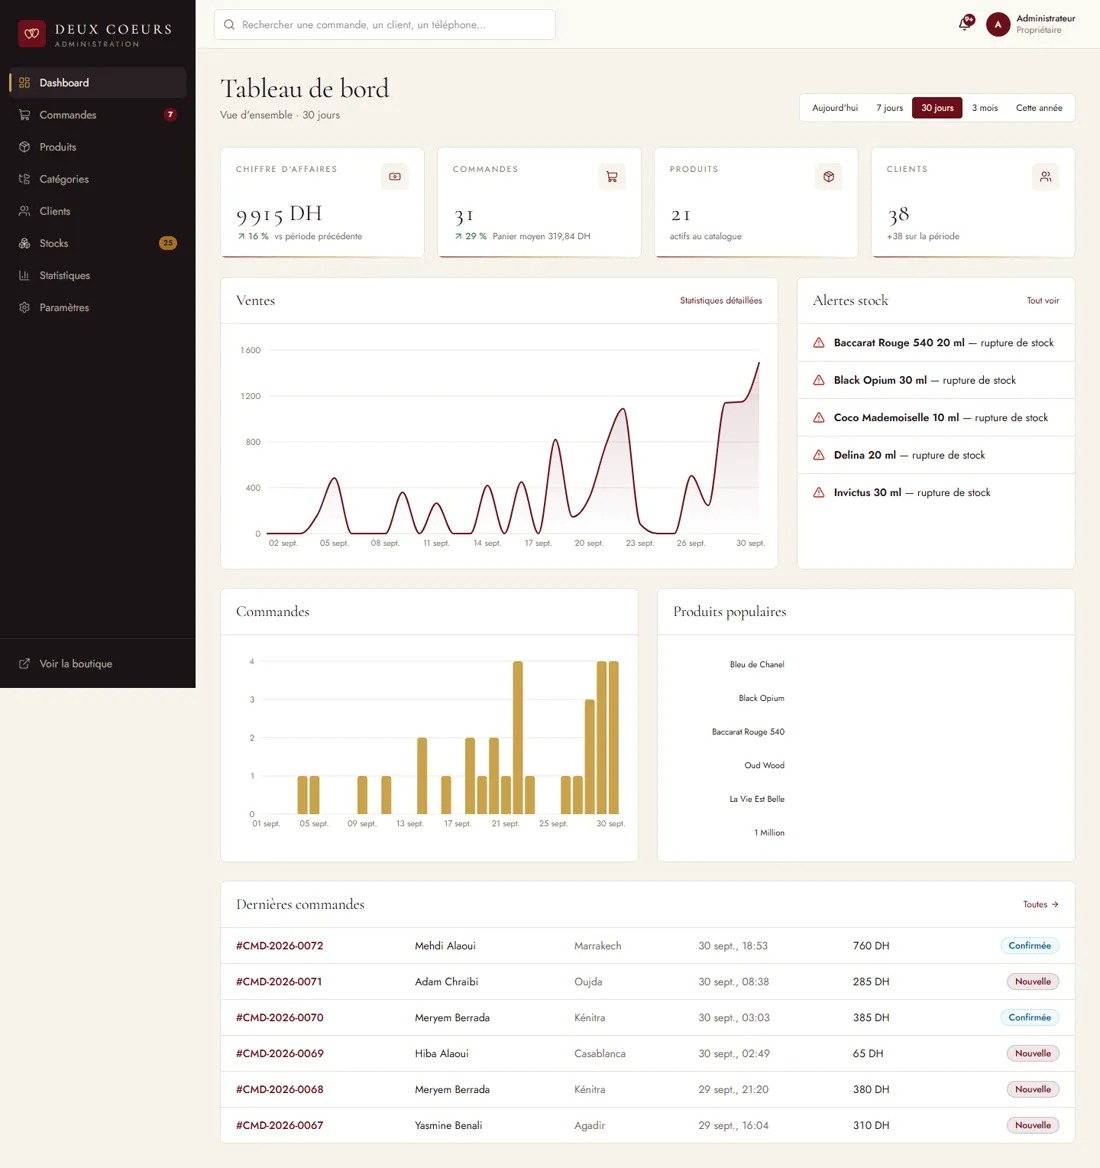Click the Stocks icon in sidebar
The width and height of the screenshot is (1100, 1168).
(25, 243)
